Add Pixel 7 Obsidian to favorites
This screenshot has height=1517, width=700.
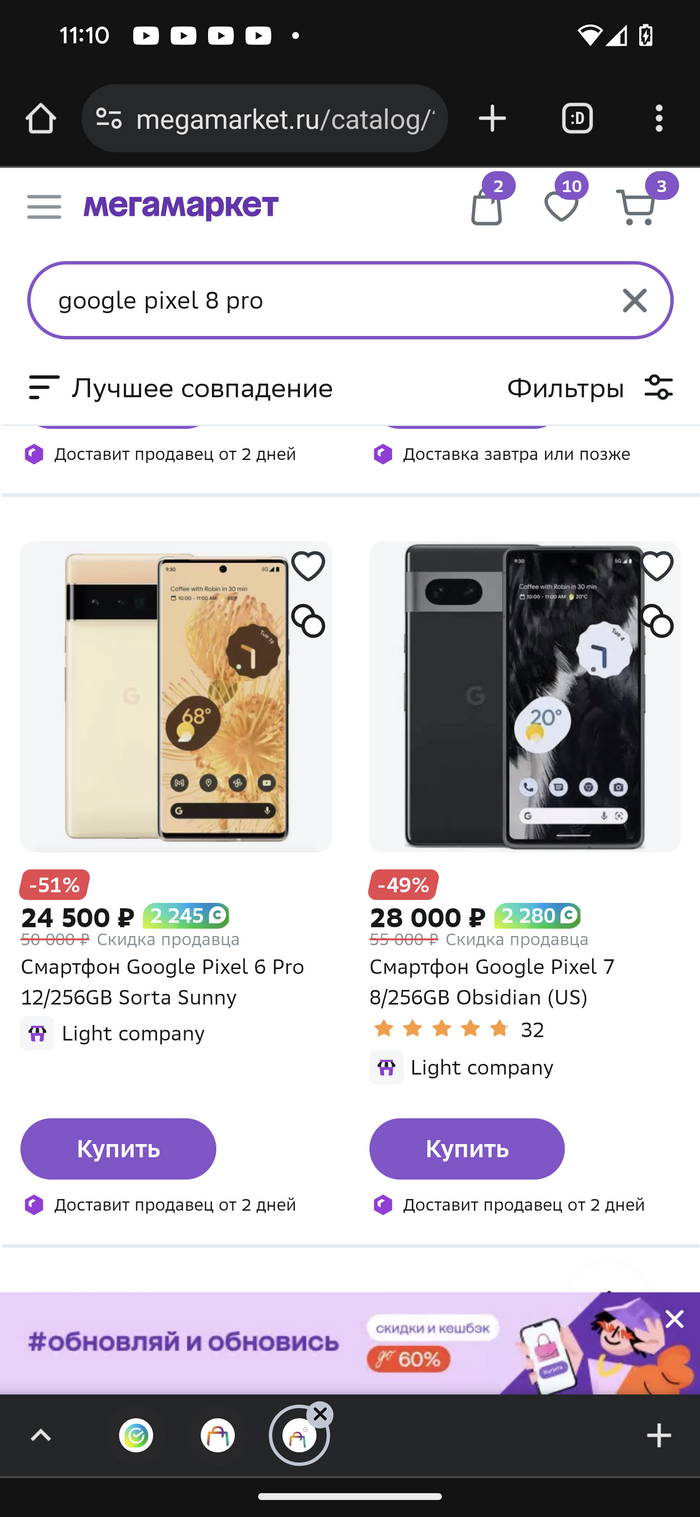coord(657,566)
